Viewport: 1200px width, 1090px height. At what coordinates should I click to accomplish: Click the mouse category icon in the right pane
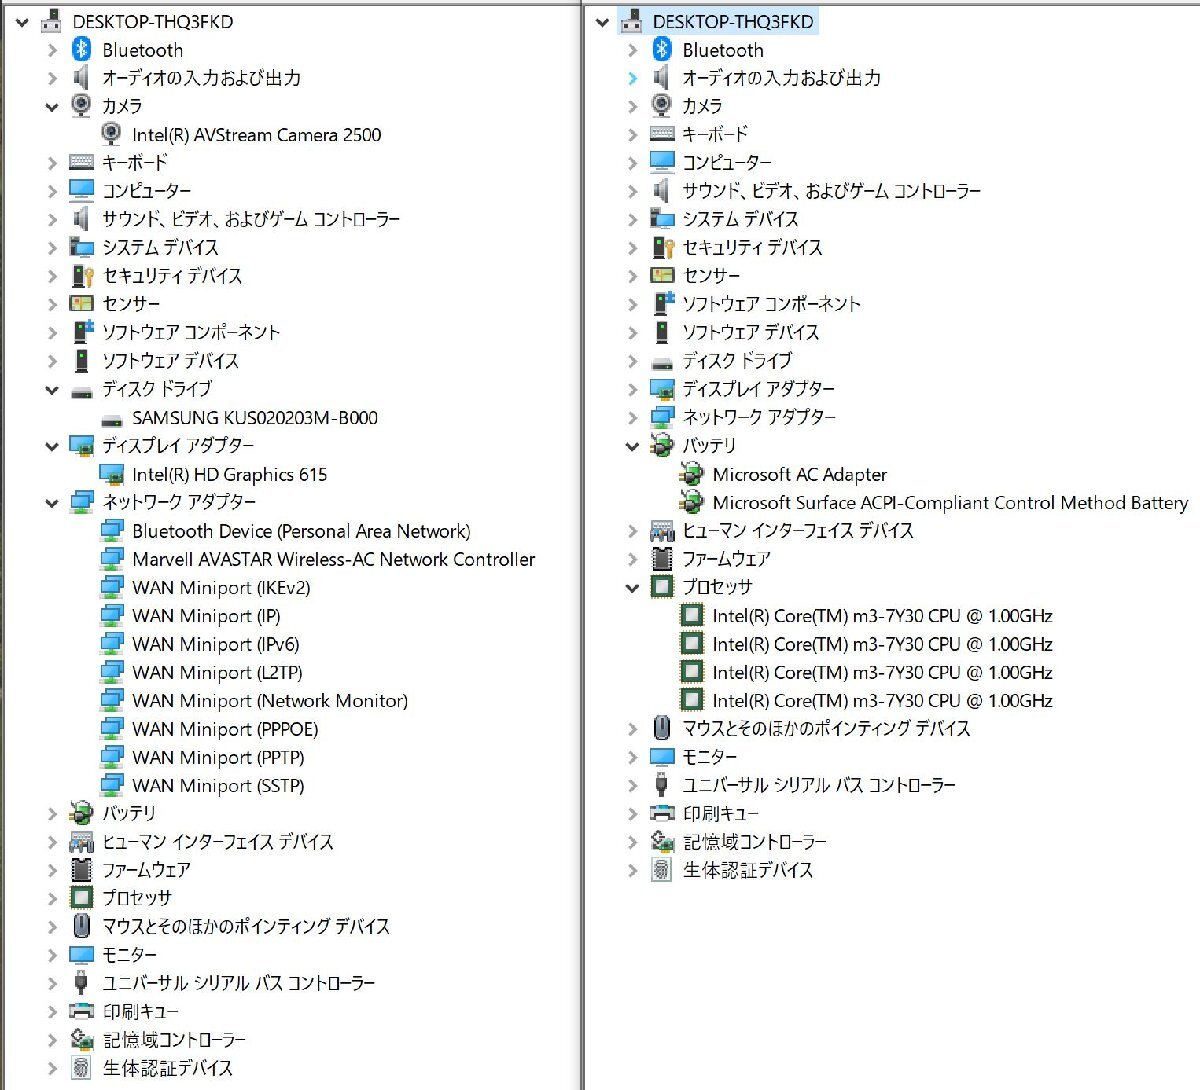(662, 728)
